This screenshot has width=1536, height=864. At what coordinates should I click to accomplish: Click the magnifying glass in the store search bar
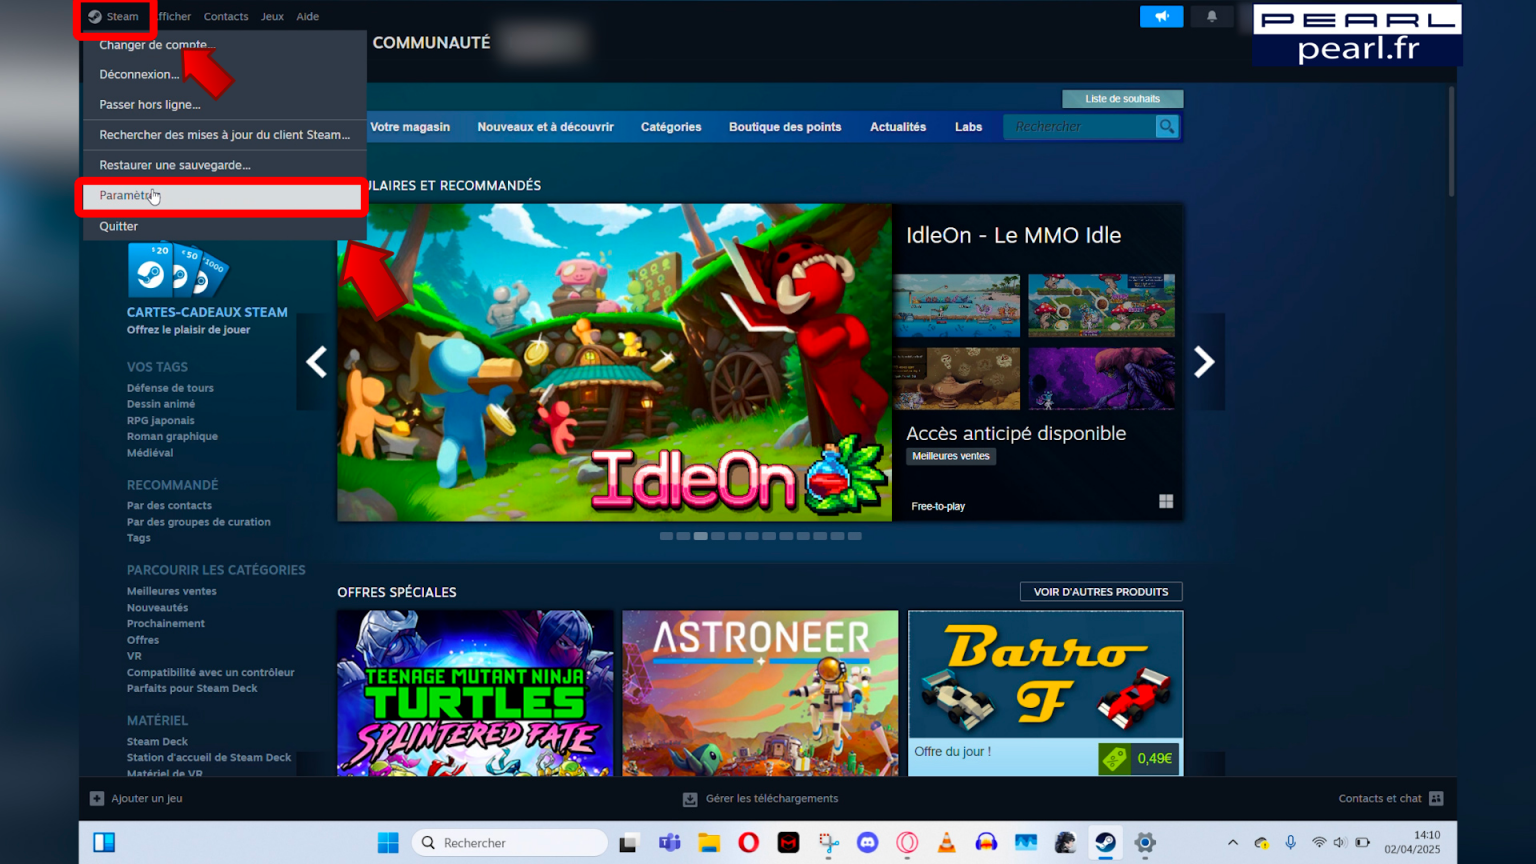(1166, 127)
